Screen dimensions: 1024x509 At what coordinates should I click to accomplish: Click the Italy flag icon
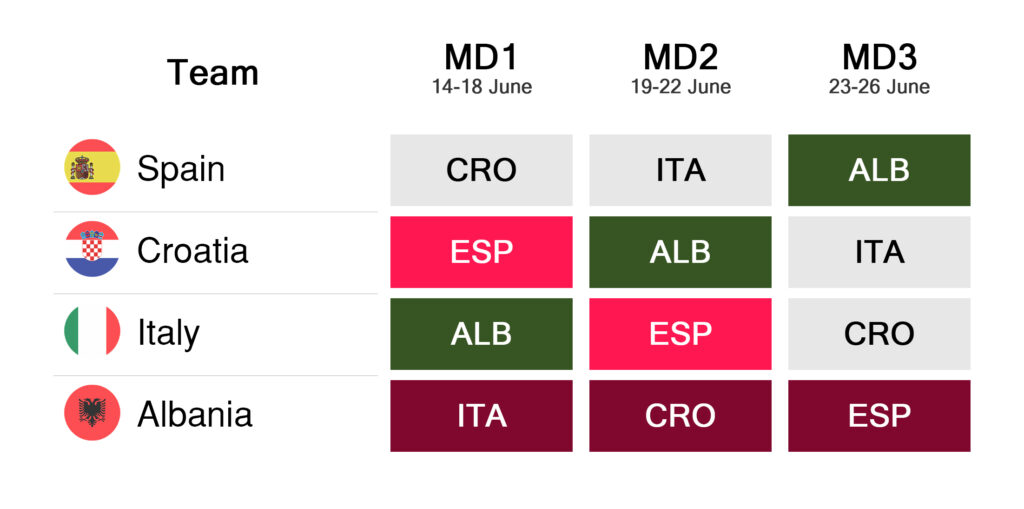[92, 332]
